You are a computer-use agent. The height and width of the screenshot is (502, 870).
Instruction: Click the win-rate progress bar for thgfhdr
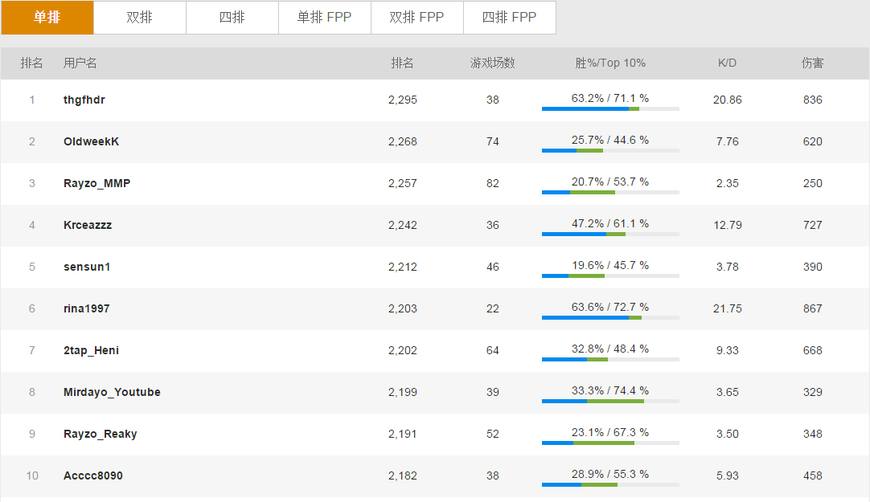coord(610,108)
